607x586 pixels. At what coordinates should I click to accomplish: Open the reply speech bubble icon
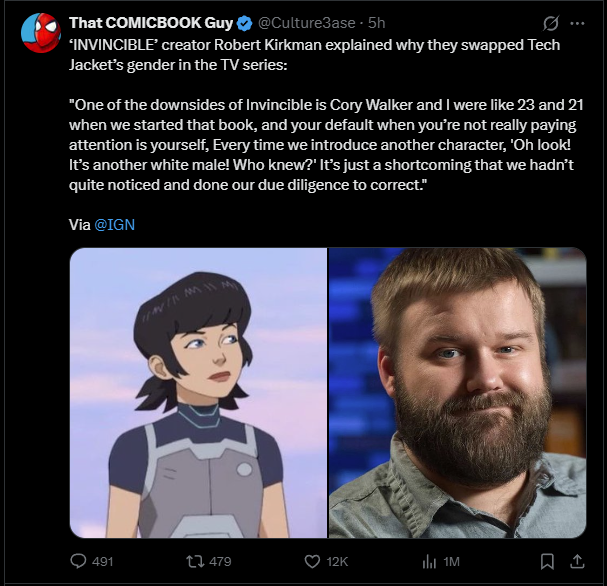(x=78, y=561)
